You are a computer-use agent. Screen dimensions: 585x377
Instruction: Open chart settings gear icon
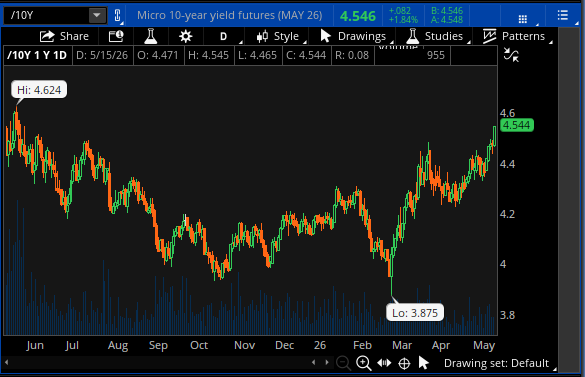[185, 36]
